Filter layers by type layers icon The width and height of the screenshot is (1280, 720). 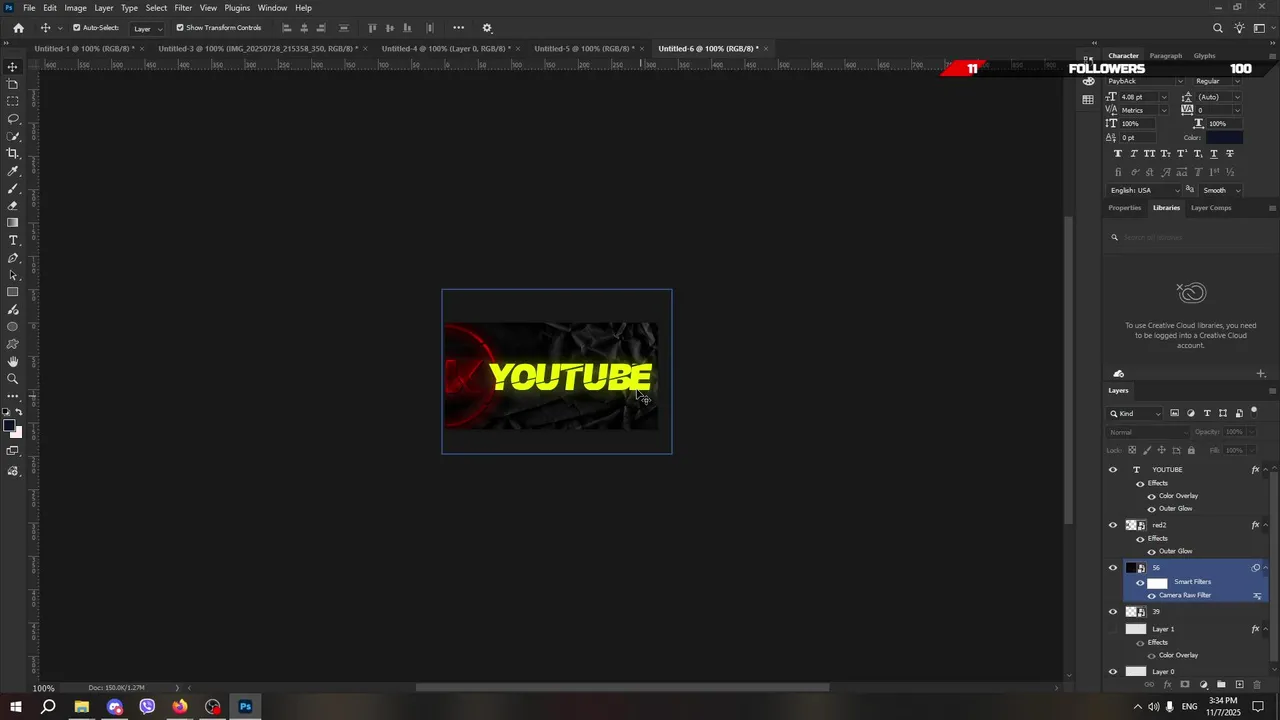pyautogui.click(x=1207, y=413)
